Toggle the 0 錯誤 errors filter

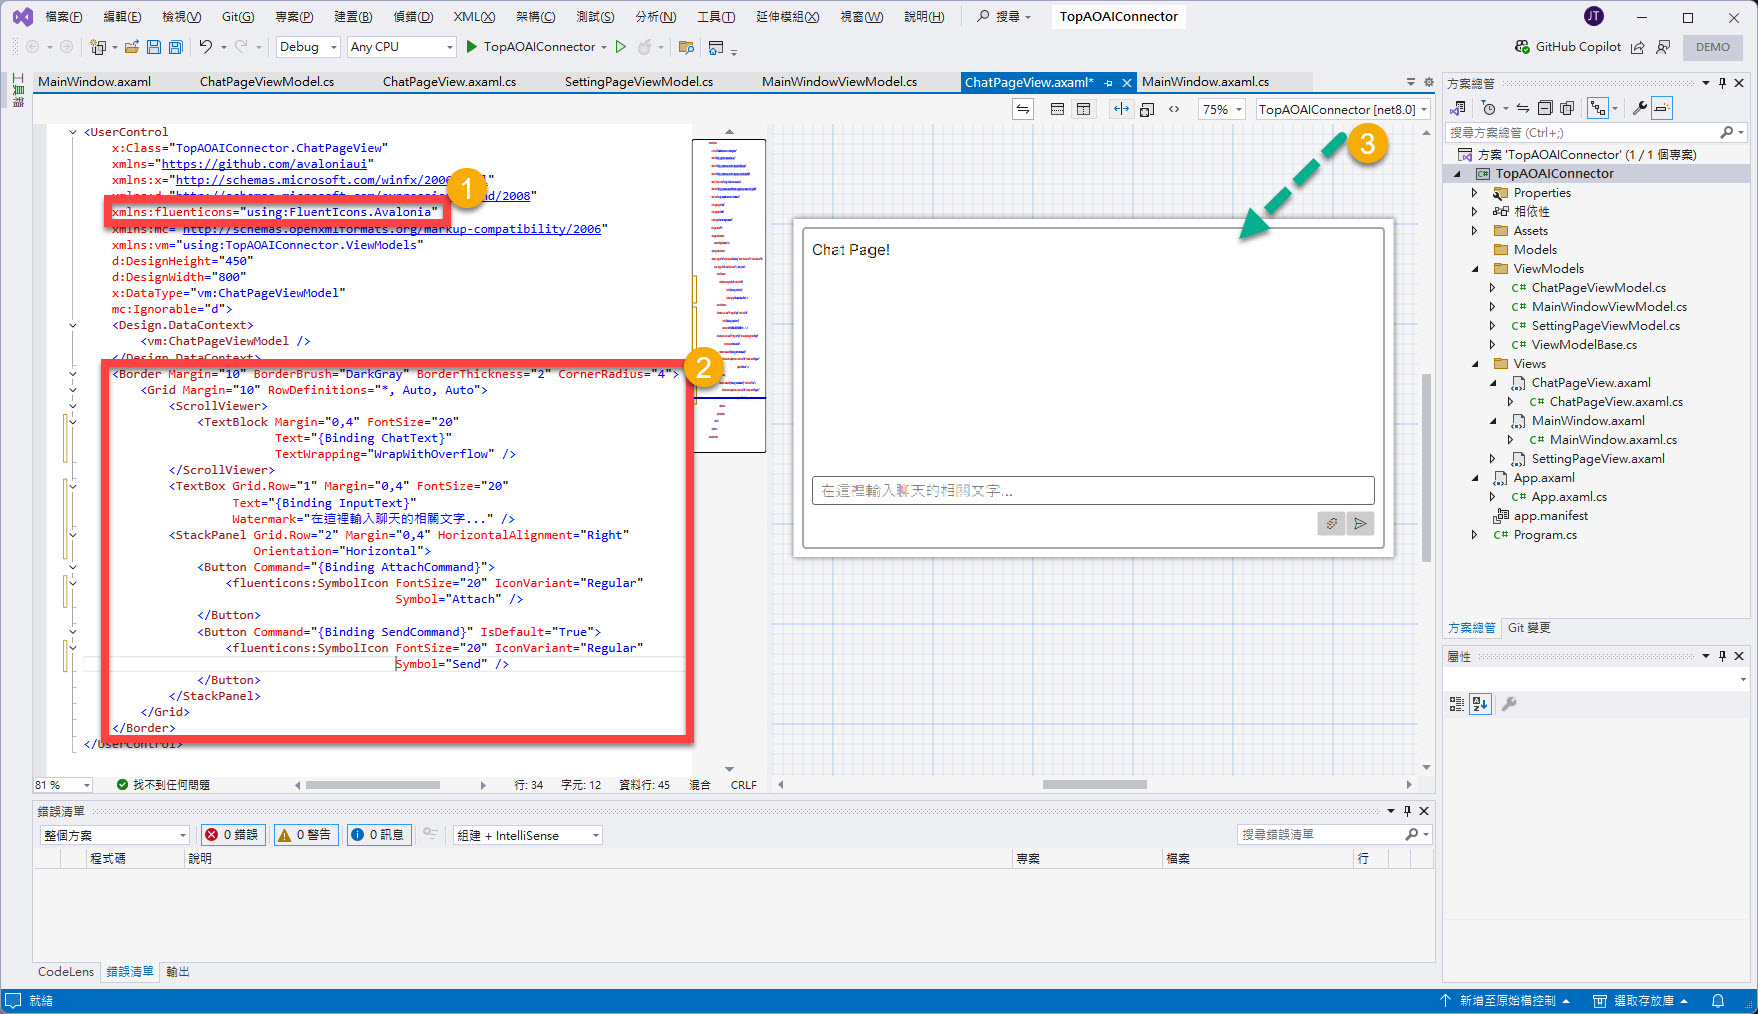[232, 835]
